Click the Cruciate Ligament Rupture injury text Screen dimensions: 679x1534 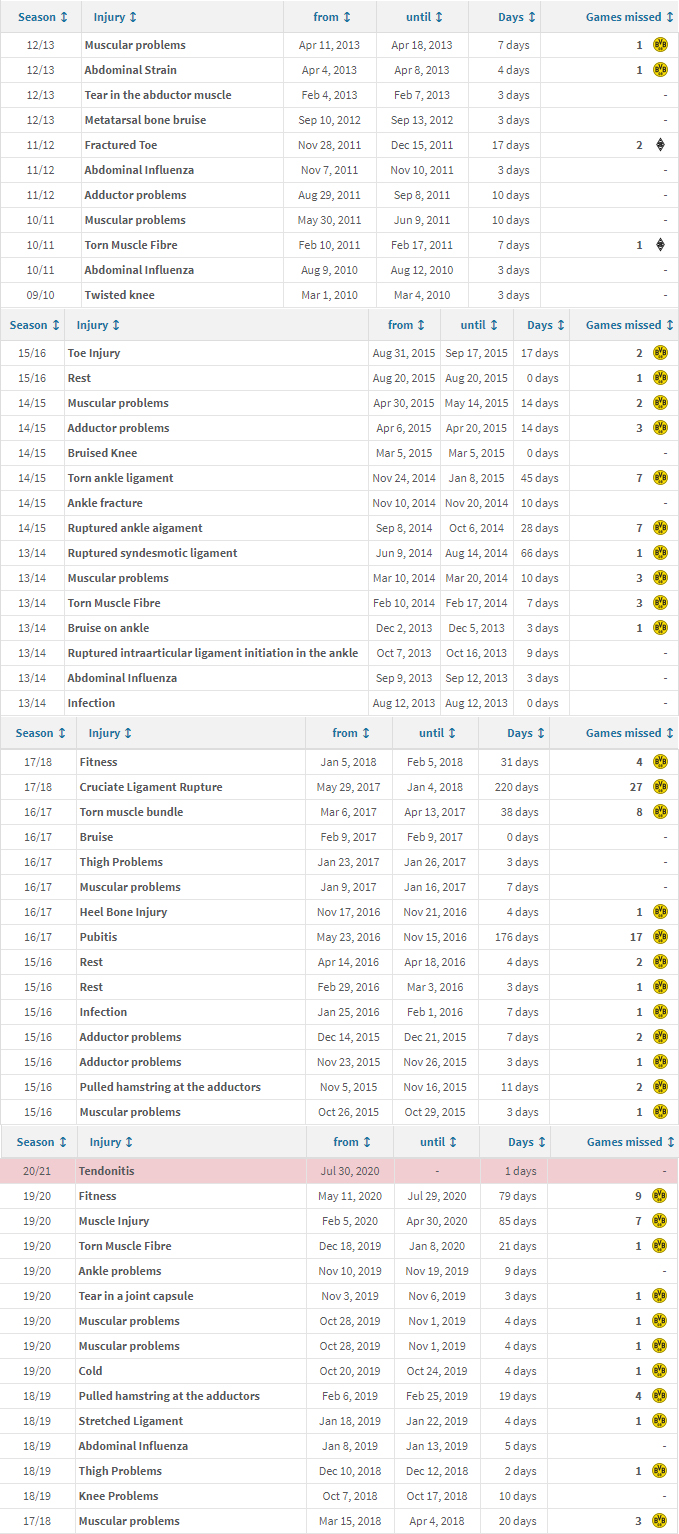[151, 787]
